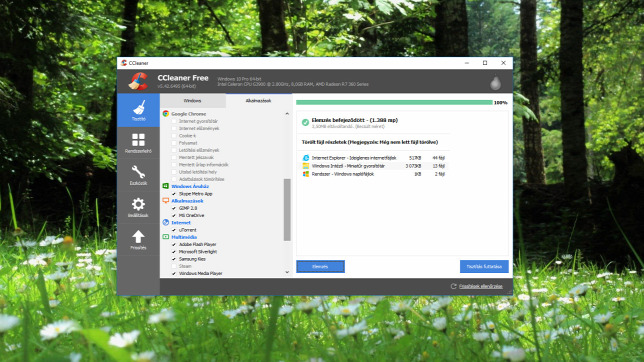Viewport: 644px width, 362px height.
Task: Click the 3 073KB size value
Action: click(413, 166)
